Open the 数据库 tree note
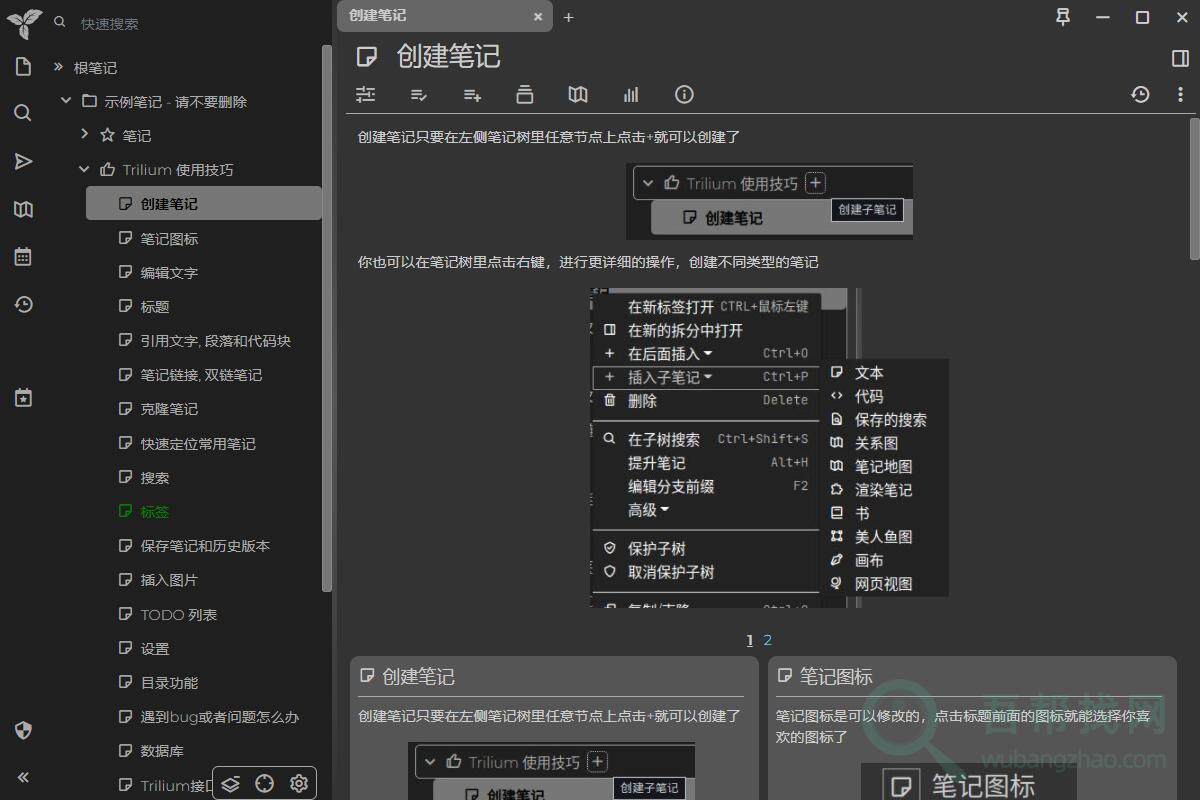Viewport: 1200px width, 800px height. 162,750
